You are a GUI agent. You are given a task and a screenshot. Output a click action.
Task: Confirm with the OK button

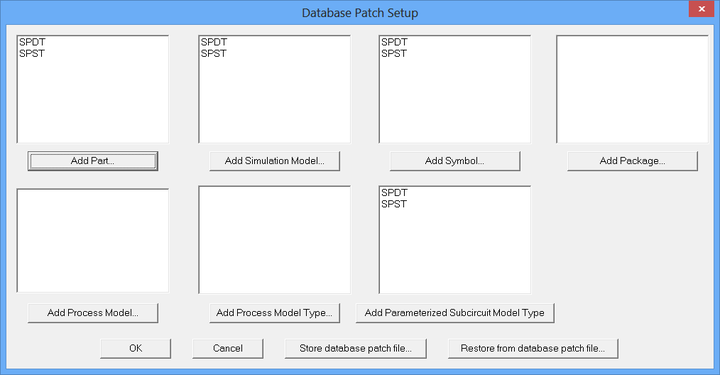(135, 348)
